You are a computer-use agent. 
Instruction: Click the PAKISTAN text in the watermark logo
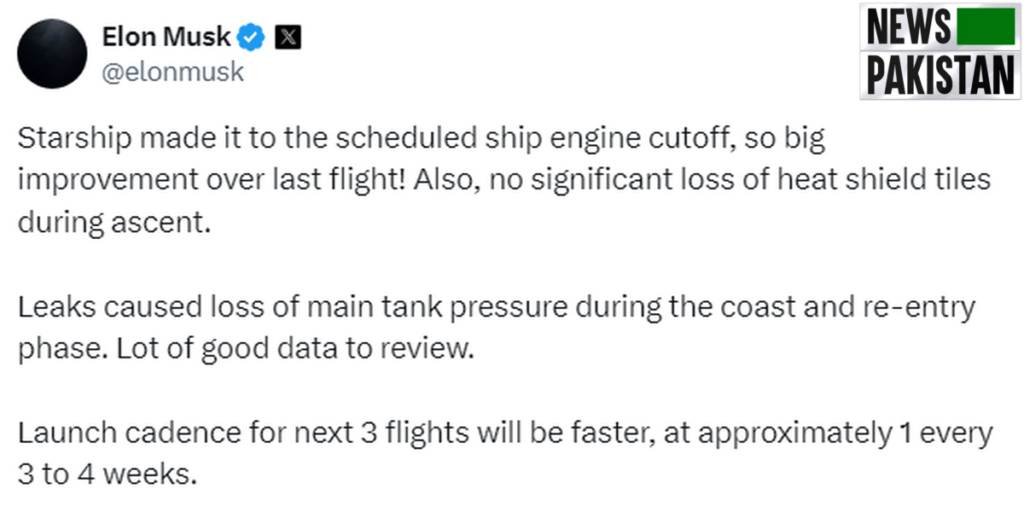point(940,74)
